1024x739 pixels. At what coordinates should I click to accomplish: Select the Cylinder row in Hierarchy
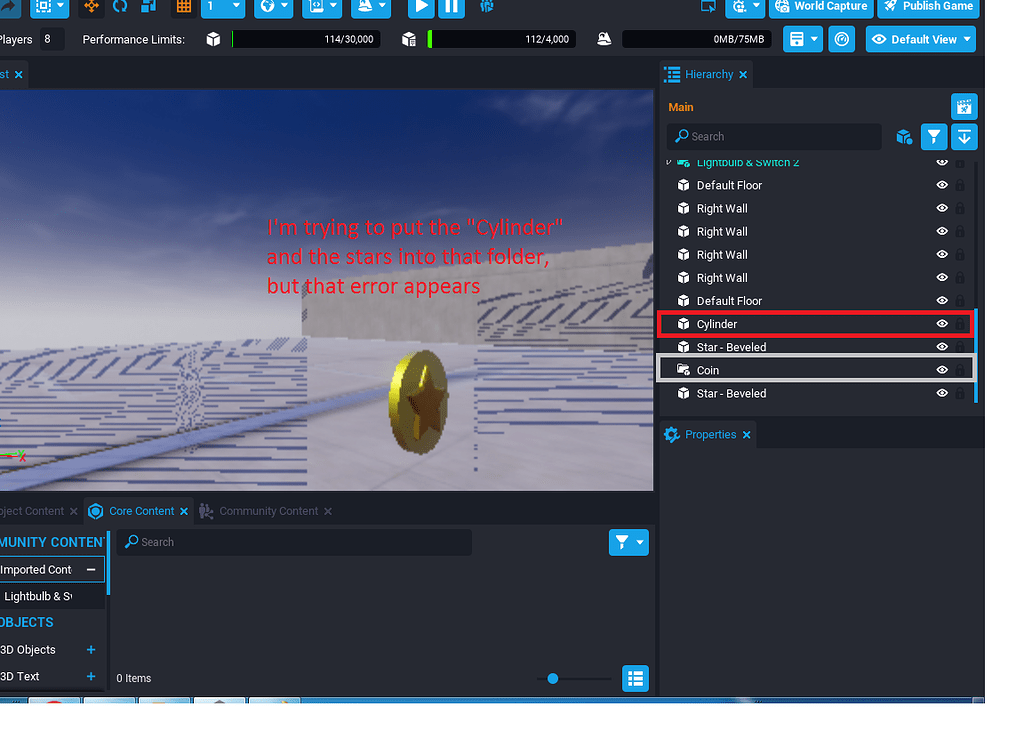tap(816, 324)
